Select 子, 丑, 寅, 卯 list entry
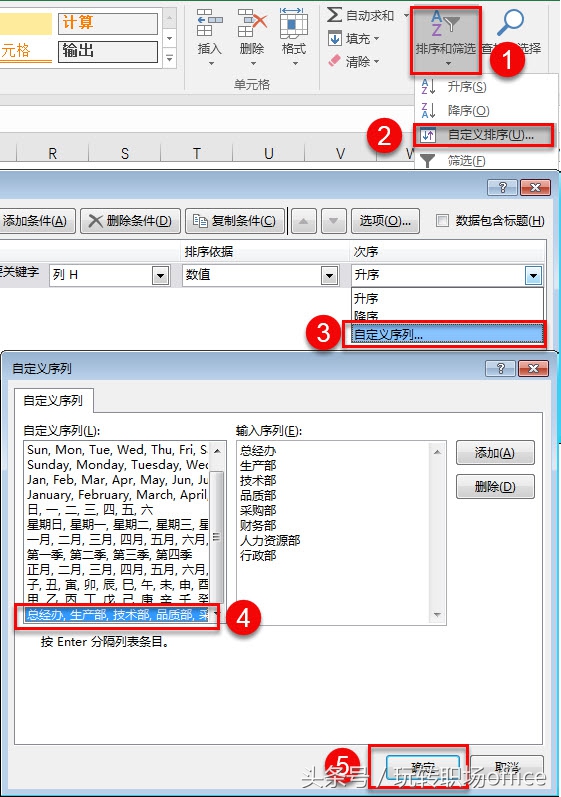This screenshot has width=561, height=797. 117,585
